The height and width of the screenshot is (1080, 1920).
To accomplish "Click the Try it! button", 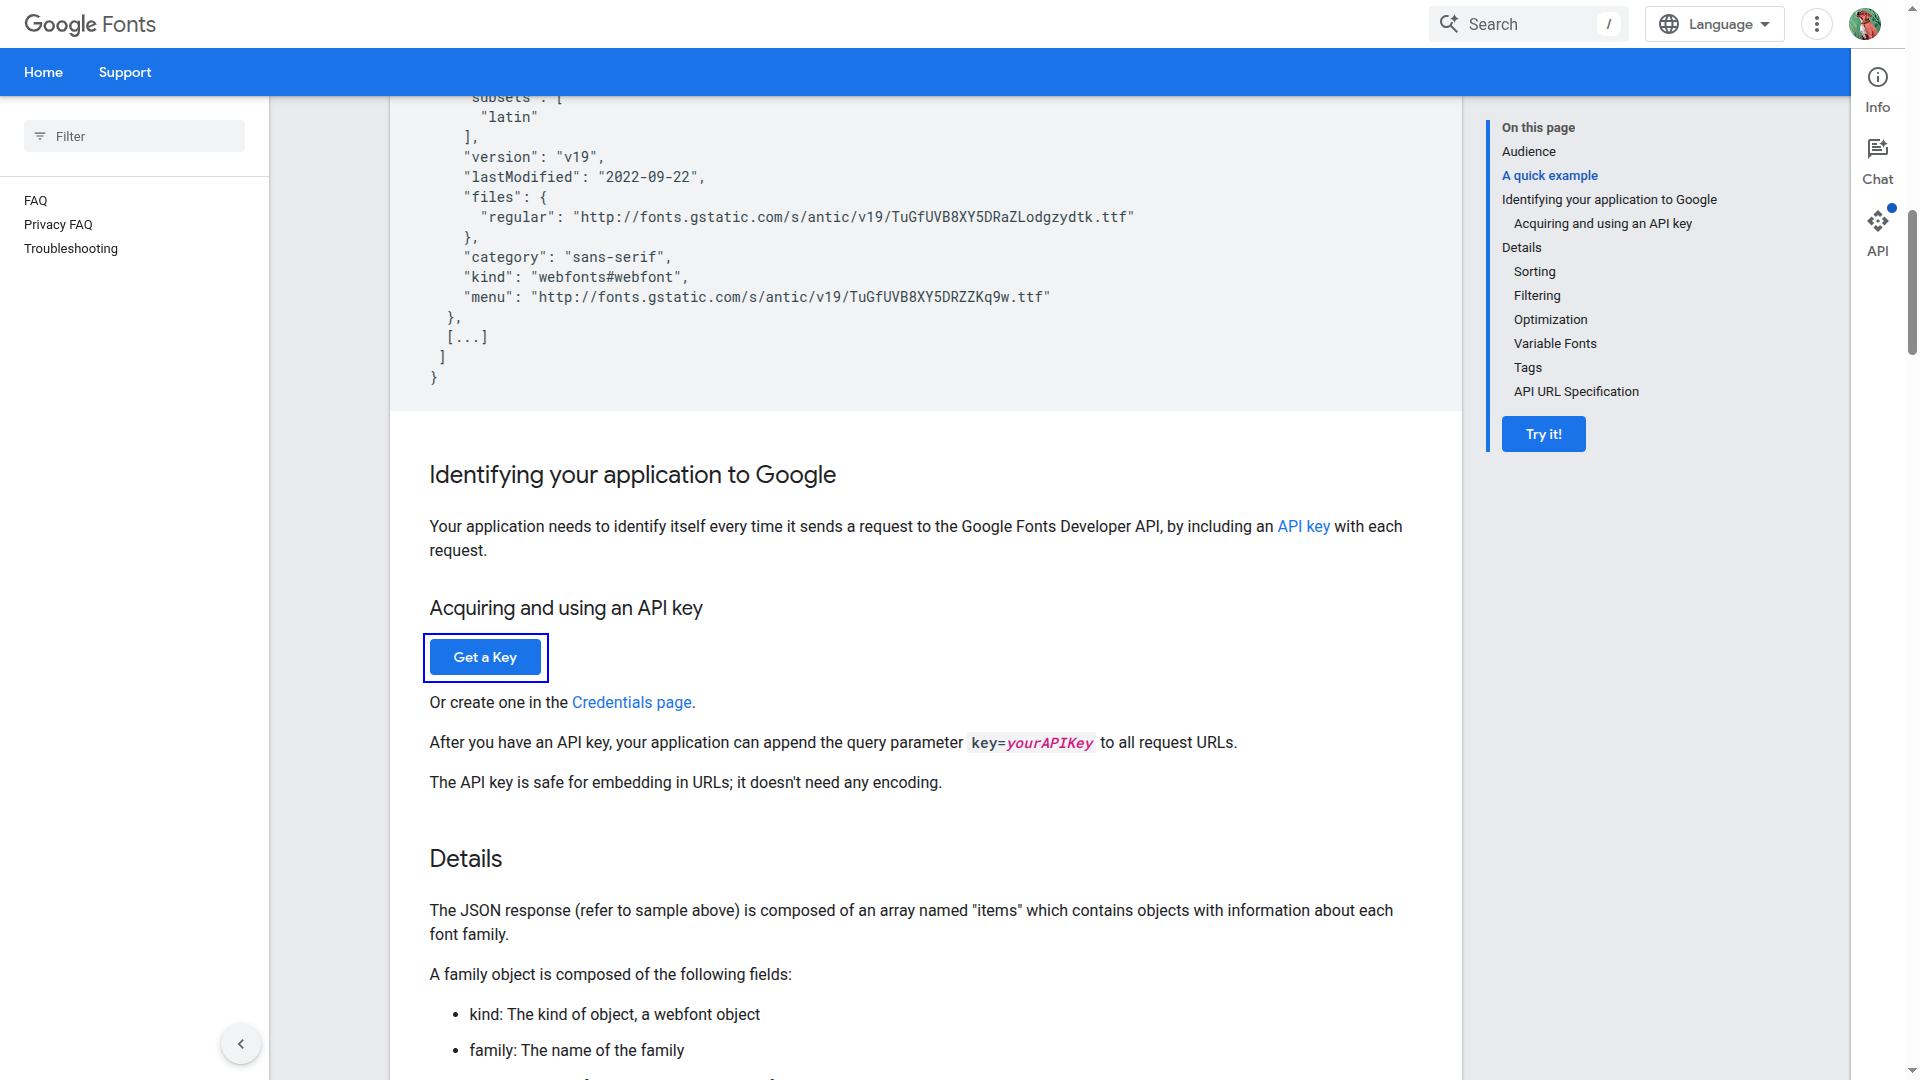I will tap(1543, 434).
